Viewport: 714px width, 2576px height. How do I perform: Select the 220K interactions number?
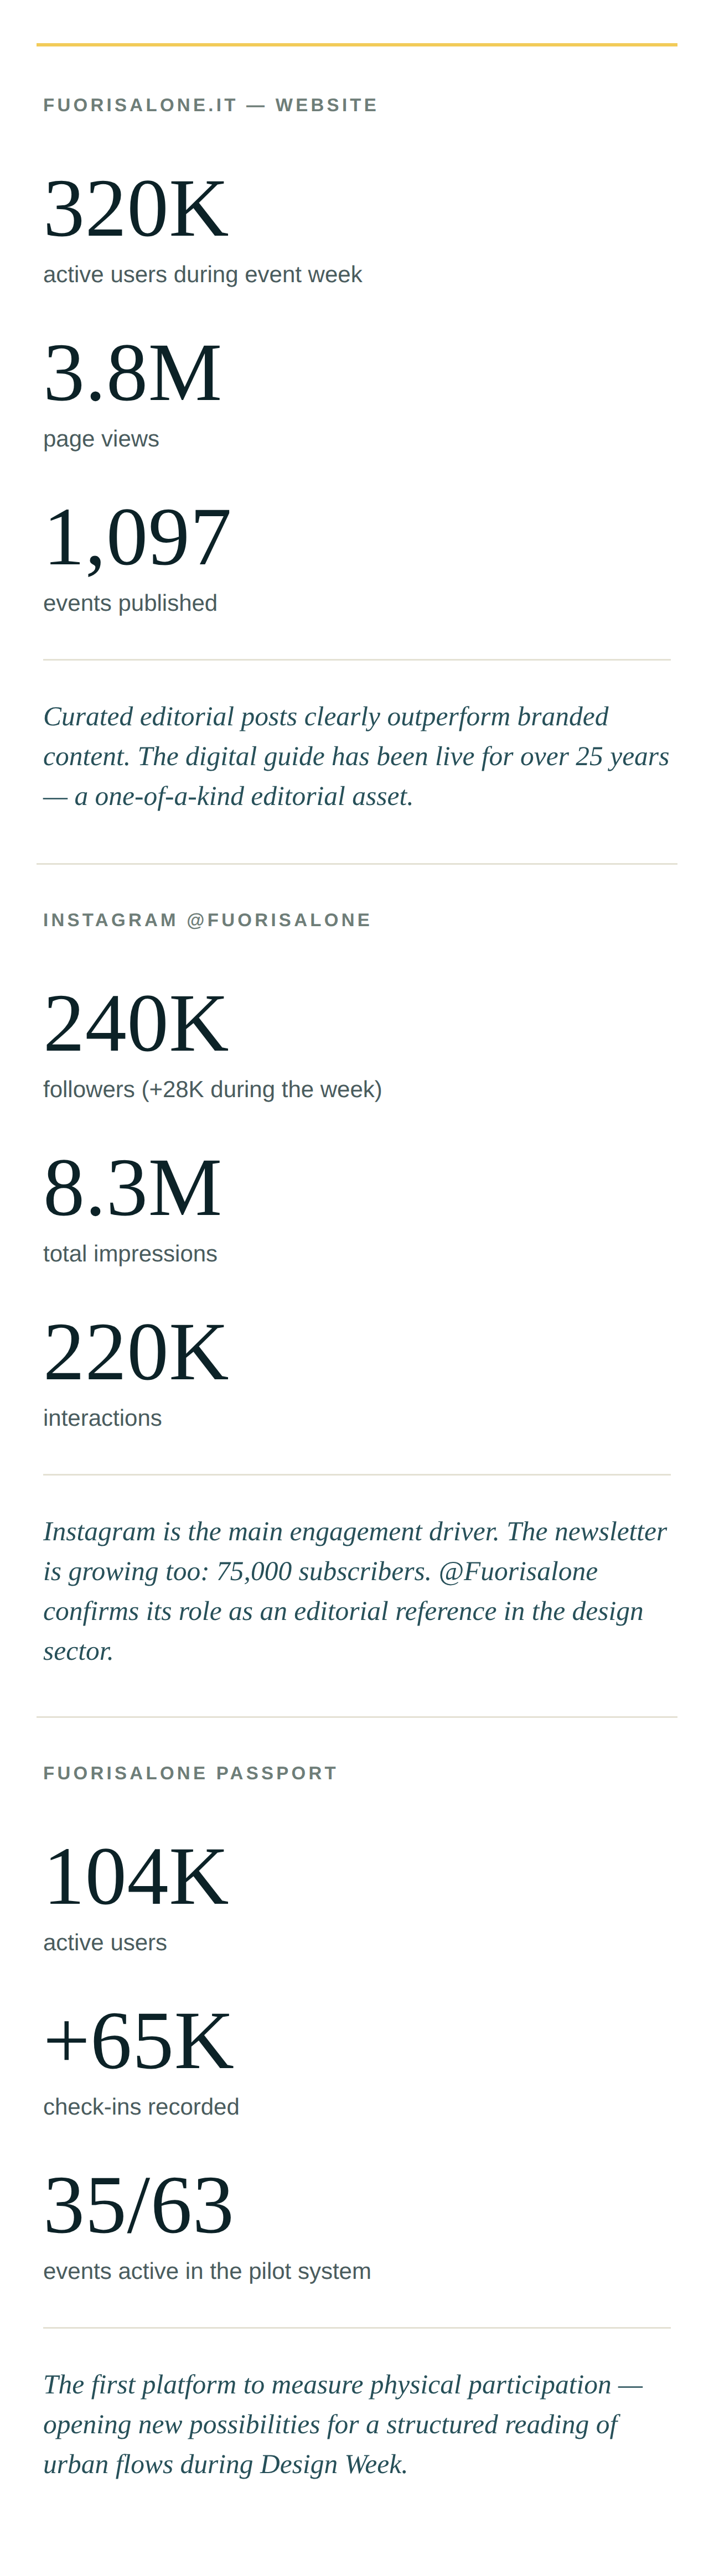pos(136,1352)
